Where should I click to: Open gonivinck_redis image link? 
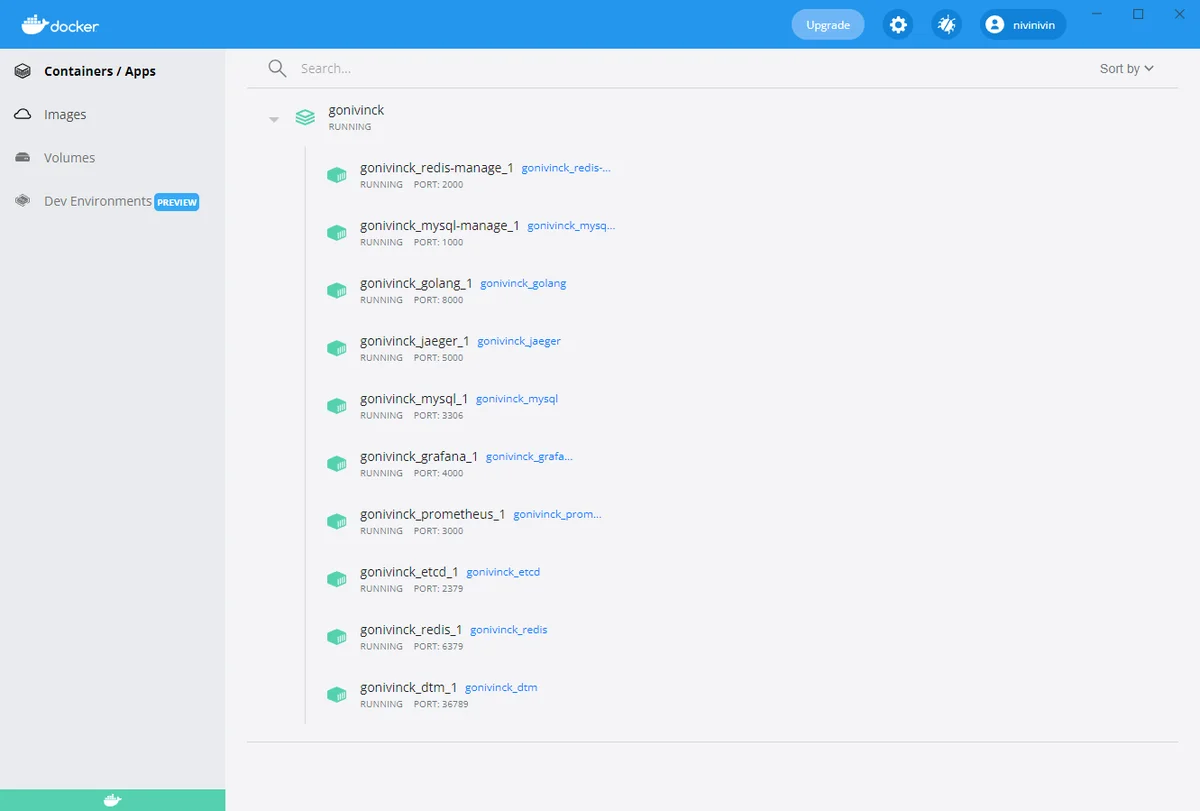pyautogui.click(x=509, y=630)
